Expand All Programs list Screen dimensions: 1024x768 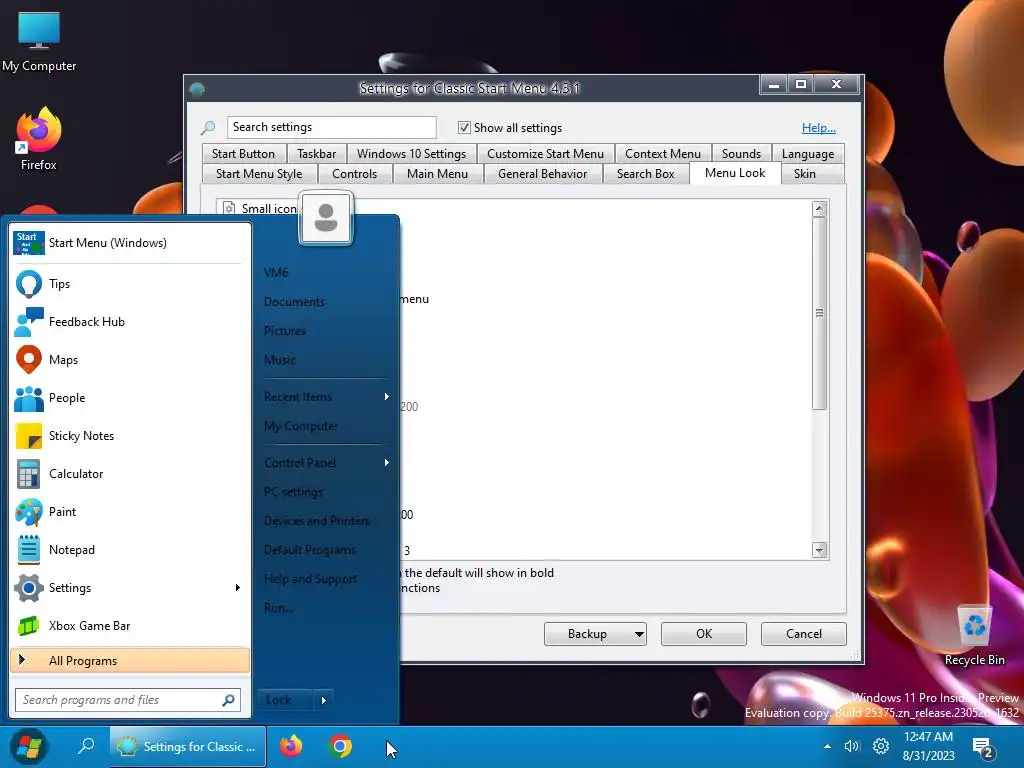130,660
